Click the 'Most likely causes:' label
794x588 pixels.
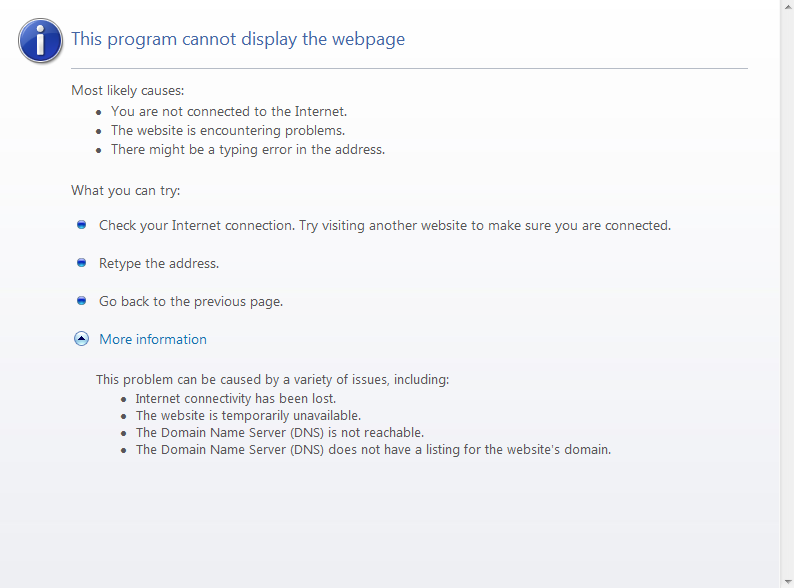(x=127, y=90)
